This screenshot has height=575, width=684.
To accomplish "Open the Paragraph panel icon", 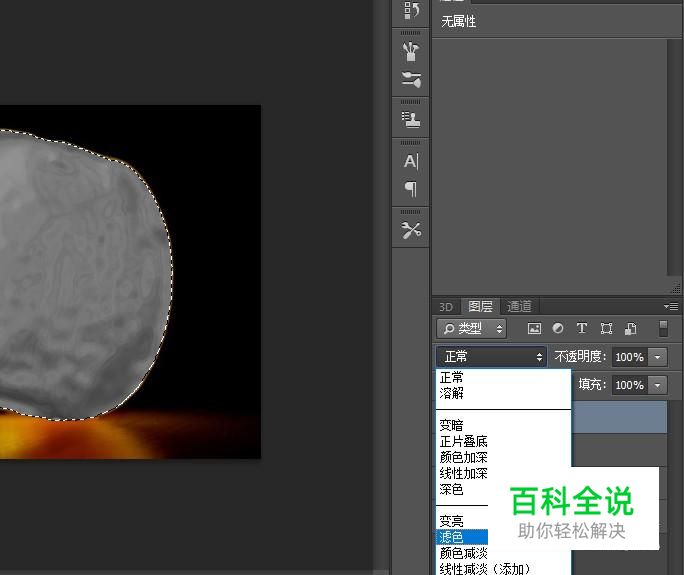I will coord(411,188).
